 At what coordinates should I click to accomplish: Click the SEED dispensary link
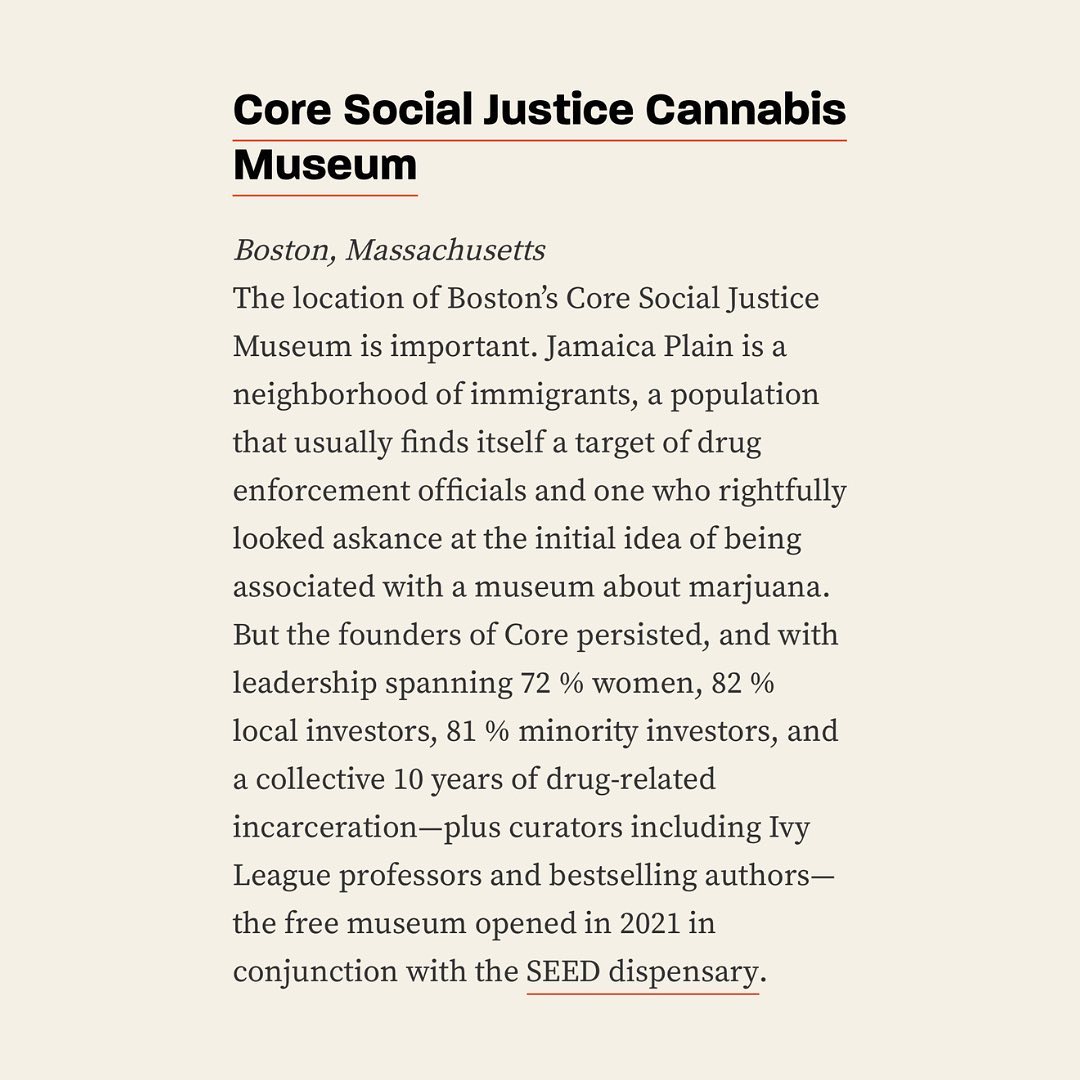click(641, 972)
